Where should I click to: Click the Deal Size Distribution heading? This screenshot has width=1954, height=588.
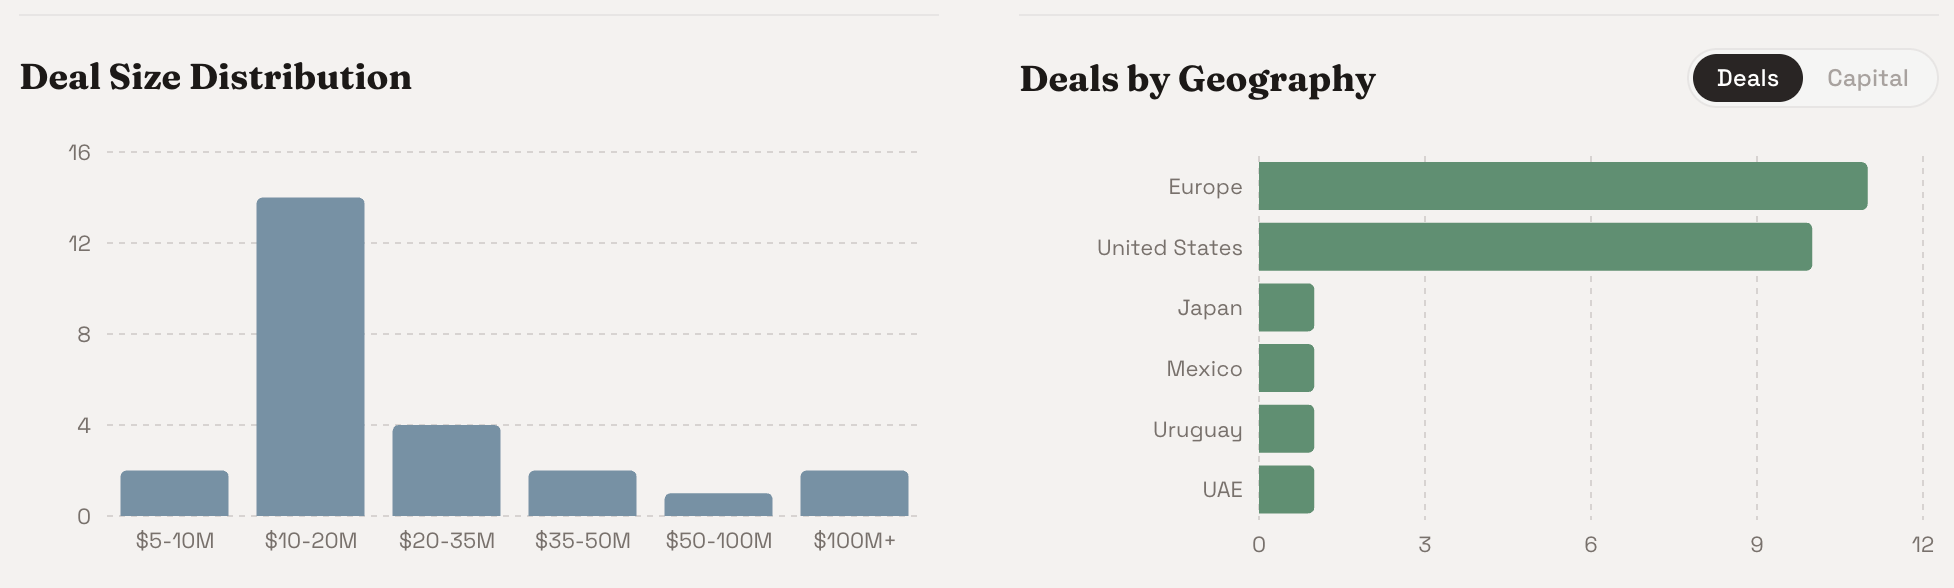(216, 77)
